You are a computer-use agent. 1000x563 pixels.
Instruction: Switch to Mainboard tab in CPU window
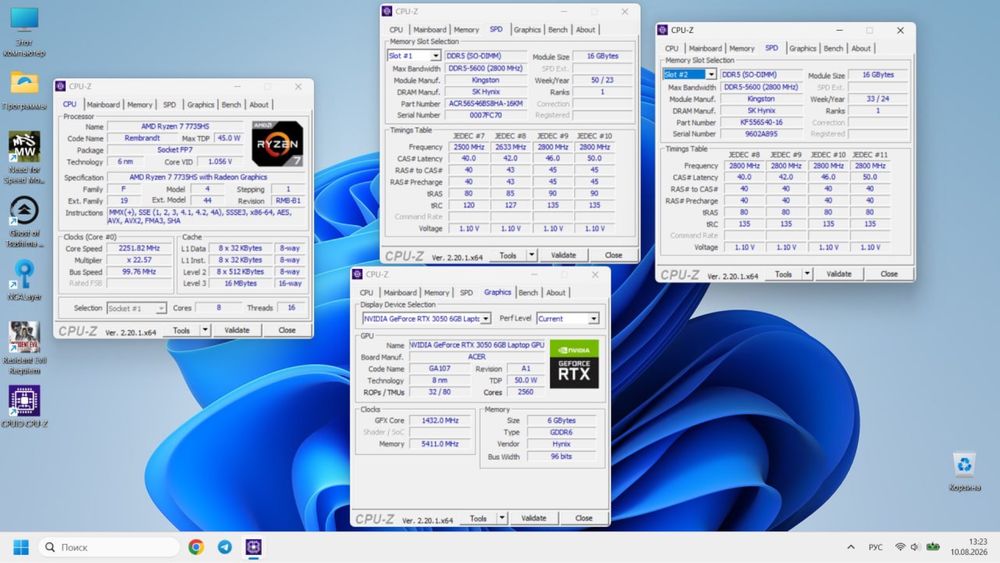pyautogui.click(x=103, y=105)
